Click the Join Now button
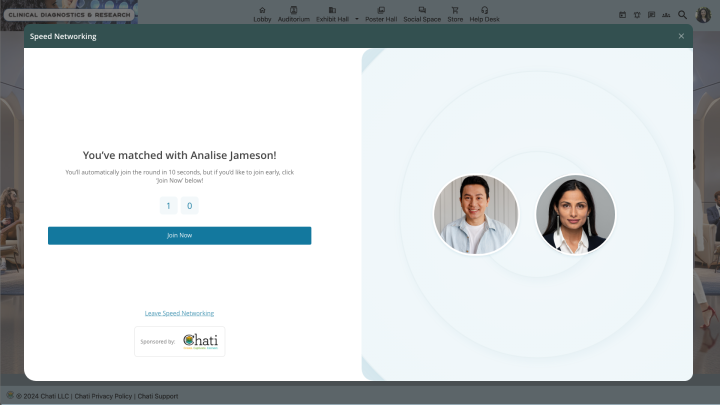This screenshot has height=405, width=720. tap(180, 236)
